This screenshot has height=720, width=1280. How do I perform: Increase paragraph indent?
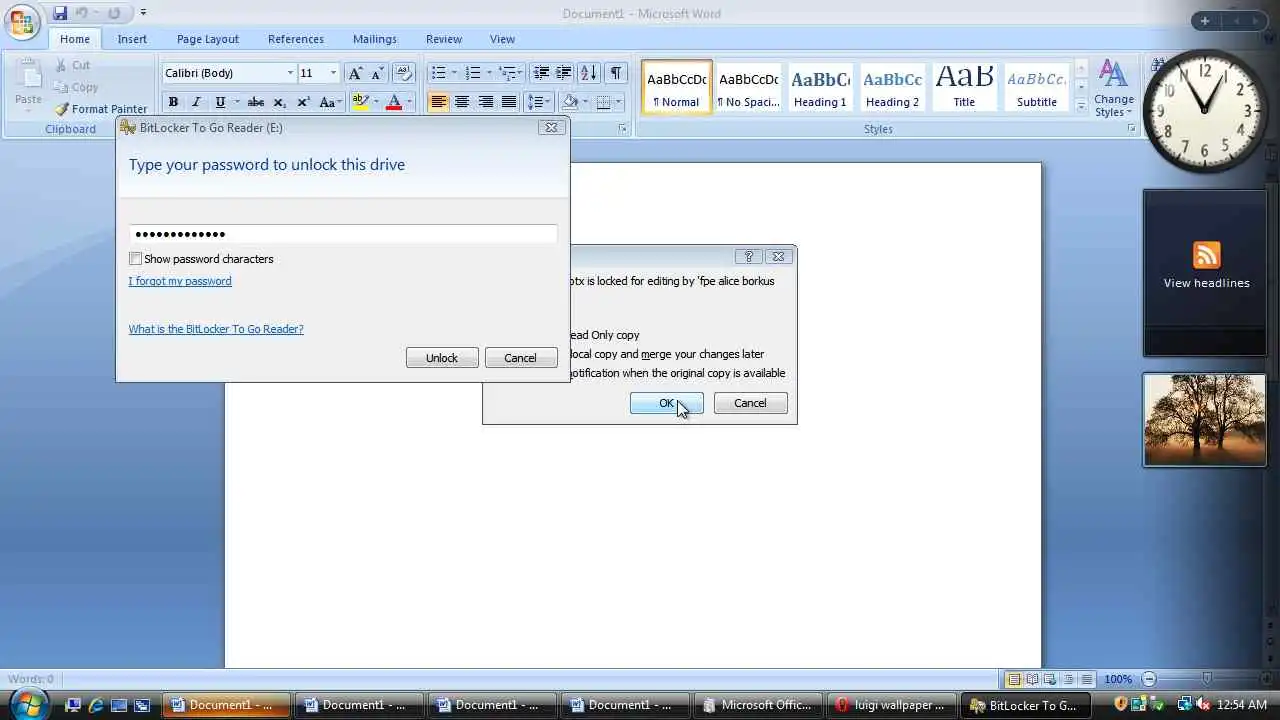pyautogui.click(x=564, y=73)
